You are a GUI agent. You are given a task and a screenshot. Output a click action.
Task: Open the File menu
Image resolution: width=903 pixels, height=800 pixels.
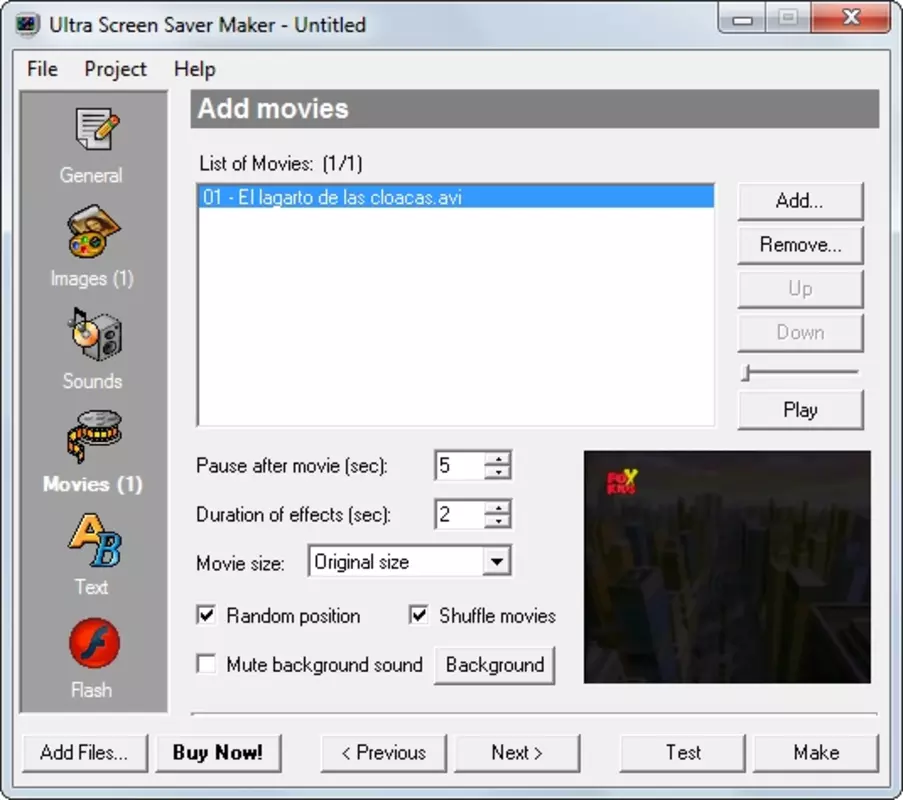coord(43,69)
